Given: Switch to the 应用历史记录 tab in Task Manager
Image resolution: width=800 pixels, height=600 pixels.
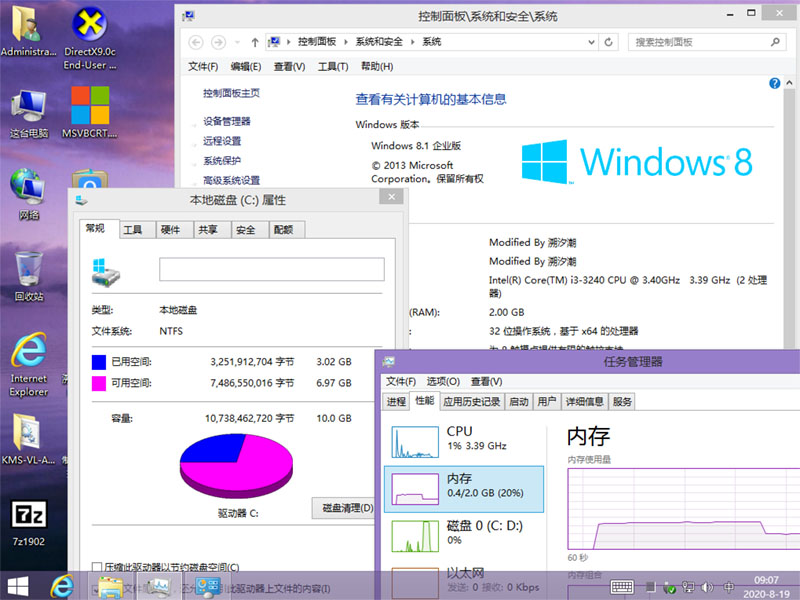Looking at the screenshot, I should click(x=471, y=402).
